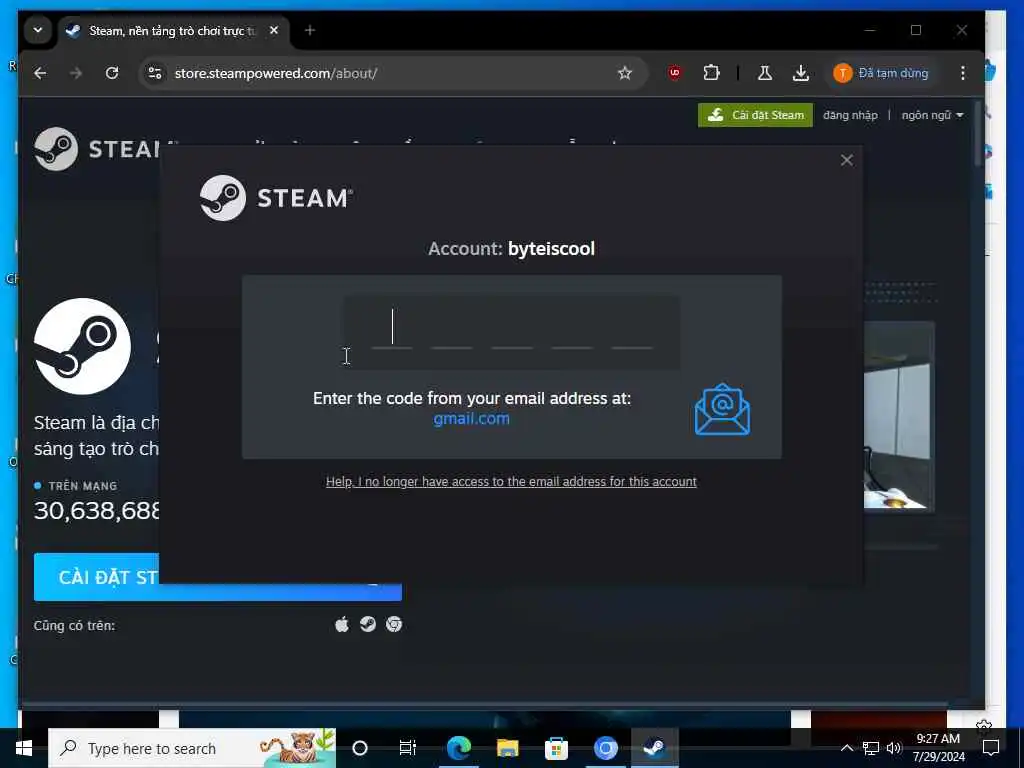The width and height of the screenshot is (1024, 768).
Task: Open the profile Đã tạm dừng button
Action: pos(882,73)
